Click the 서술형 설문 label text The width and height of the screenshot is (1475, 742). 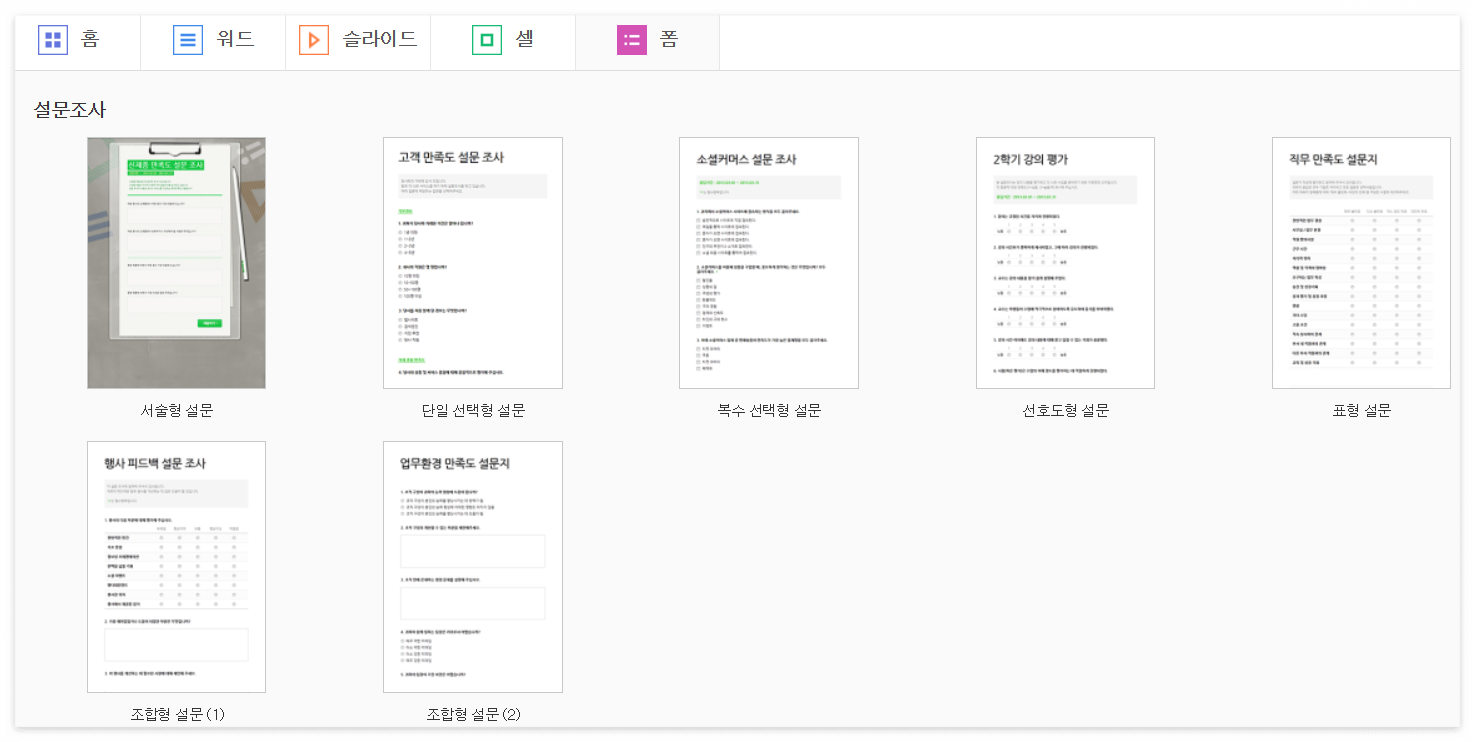click(x=176, y=408)
